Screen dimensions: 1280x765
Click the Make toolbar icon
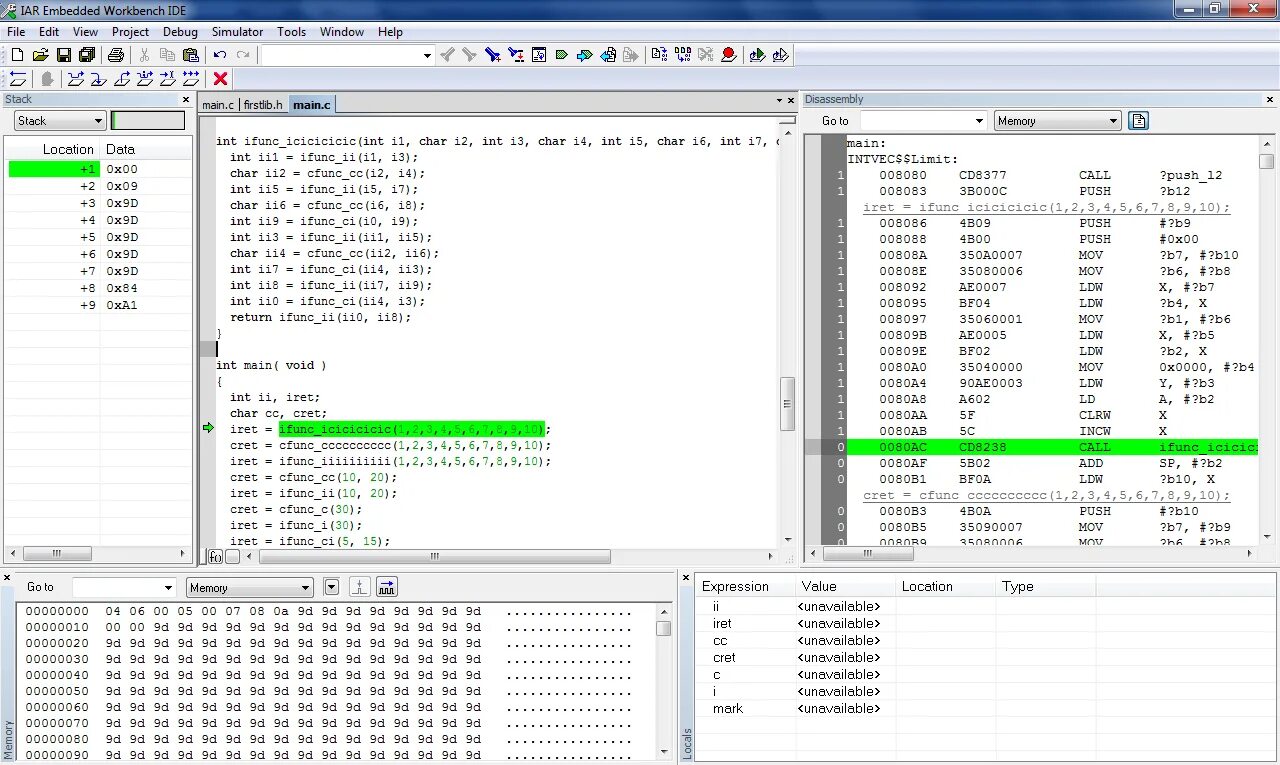682,55
